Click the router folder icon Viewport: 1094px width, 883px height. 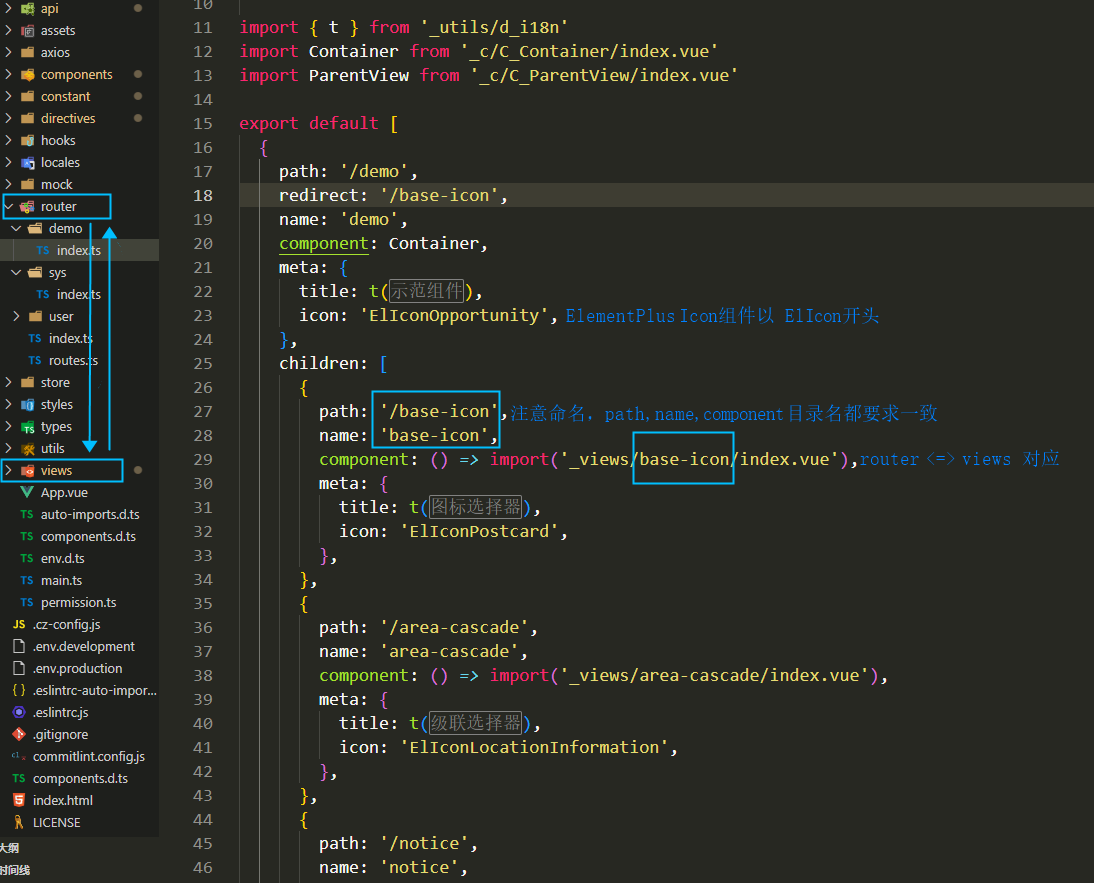pyautogui.click(x=28, y=206)
